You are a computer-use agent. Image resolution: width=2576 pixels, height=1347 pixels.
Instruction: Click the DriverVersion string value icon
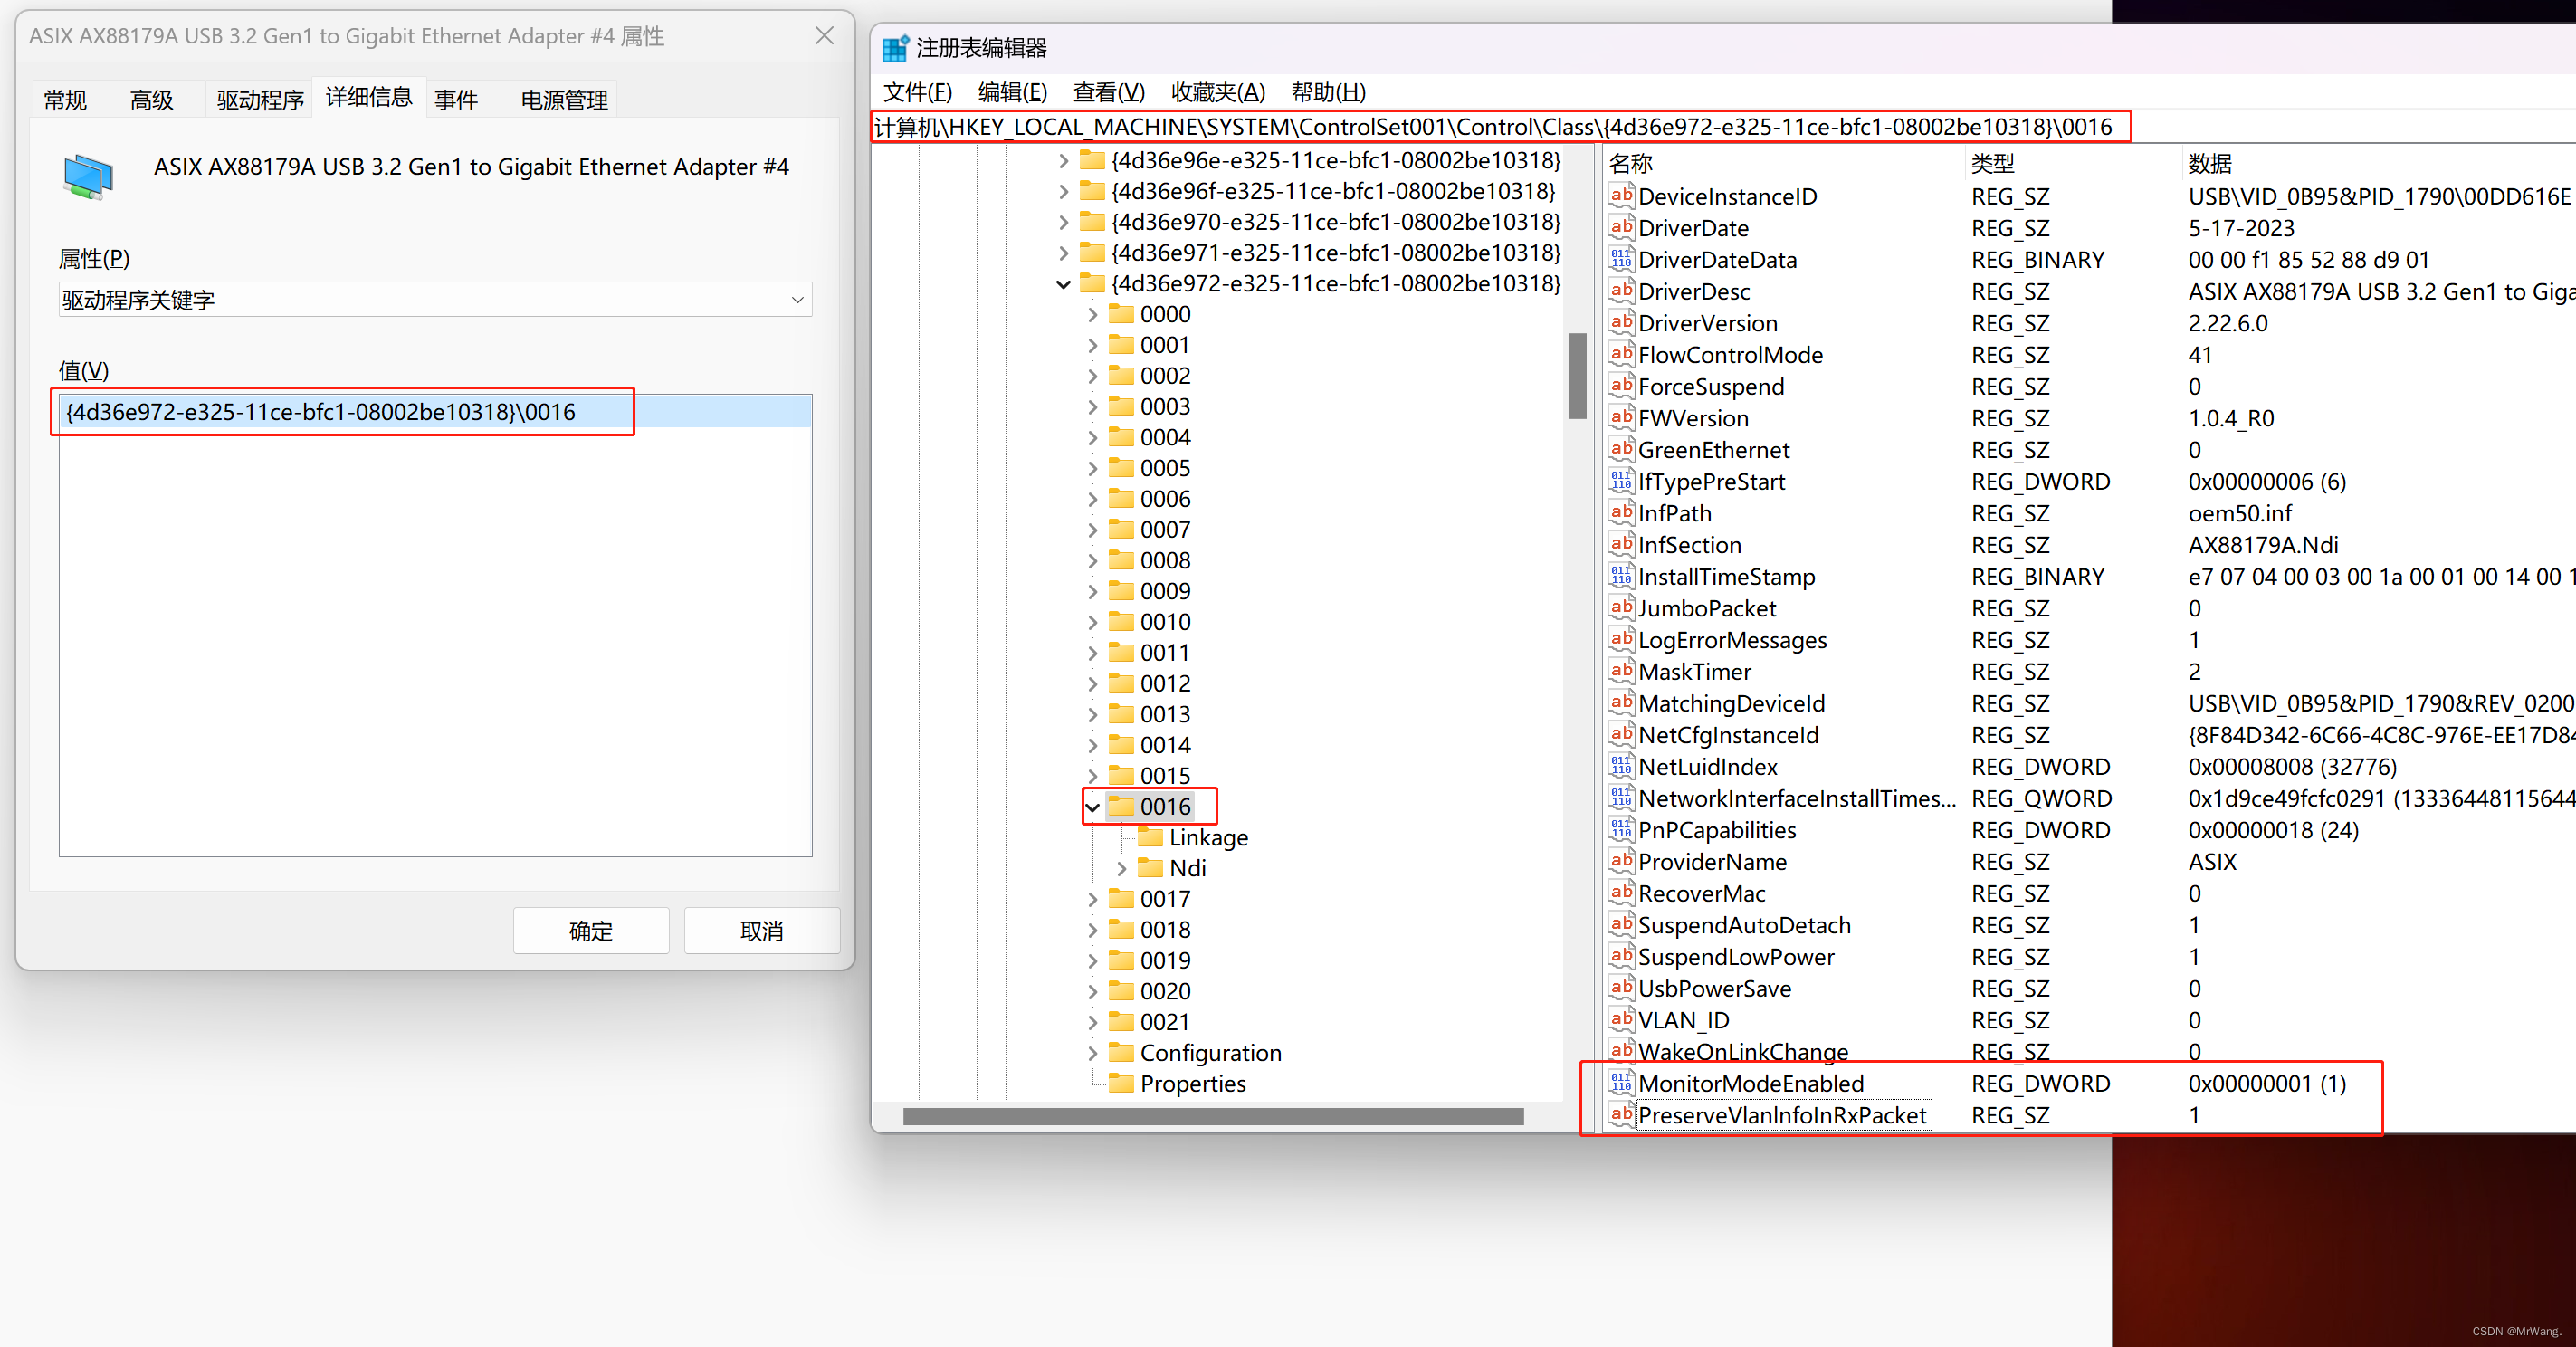coord(1621,323)
